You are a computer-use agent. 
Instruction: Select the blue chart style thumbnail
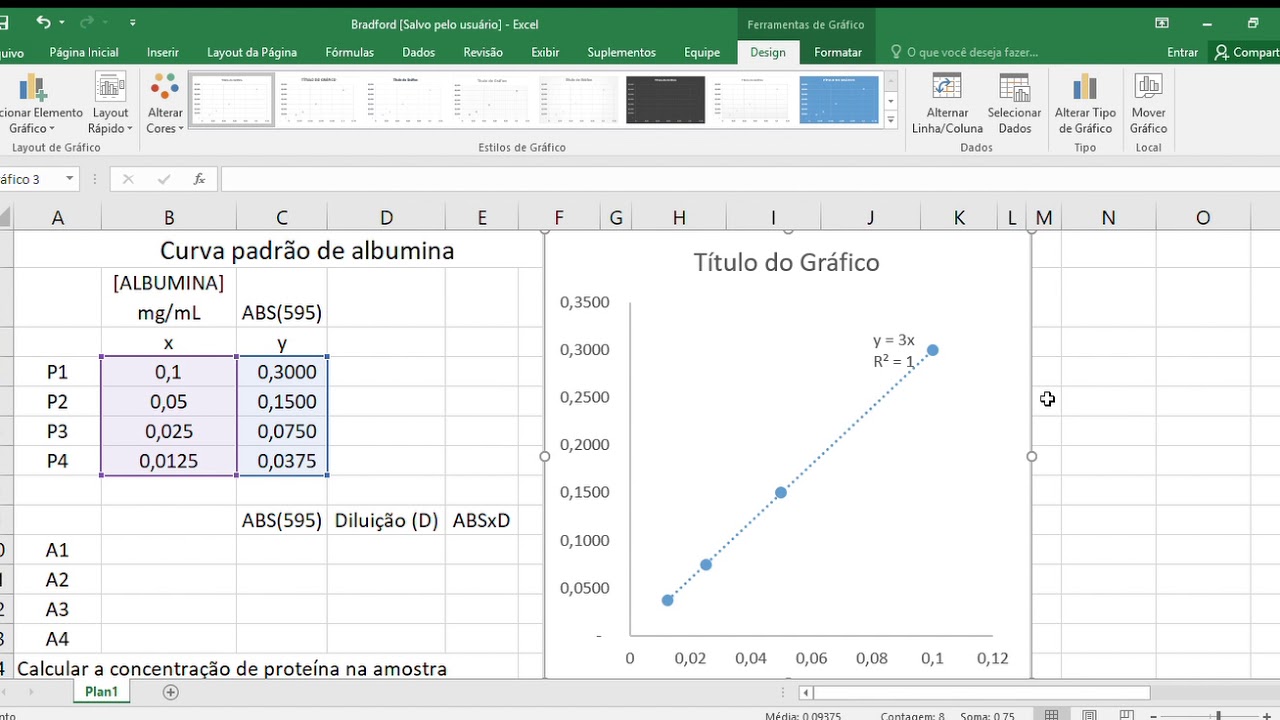pyautogui.click(x=839, y=99)
